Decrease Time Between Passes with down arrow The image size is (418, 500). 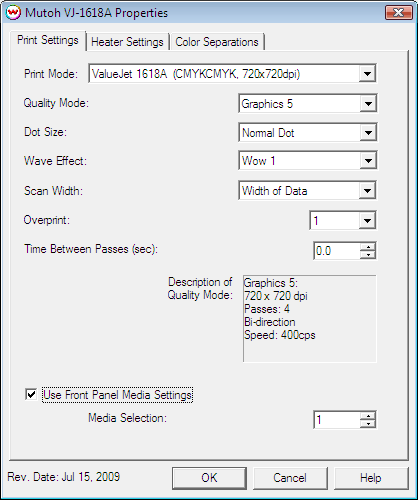click(x=368, y=255)
